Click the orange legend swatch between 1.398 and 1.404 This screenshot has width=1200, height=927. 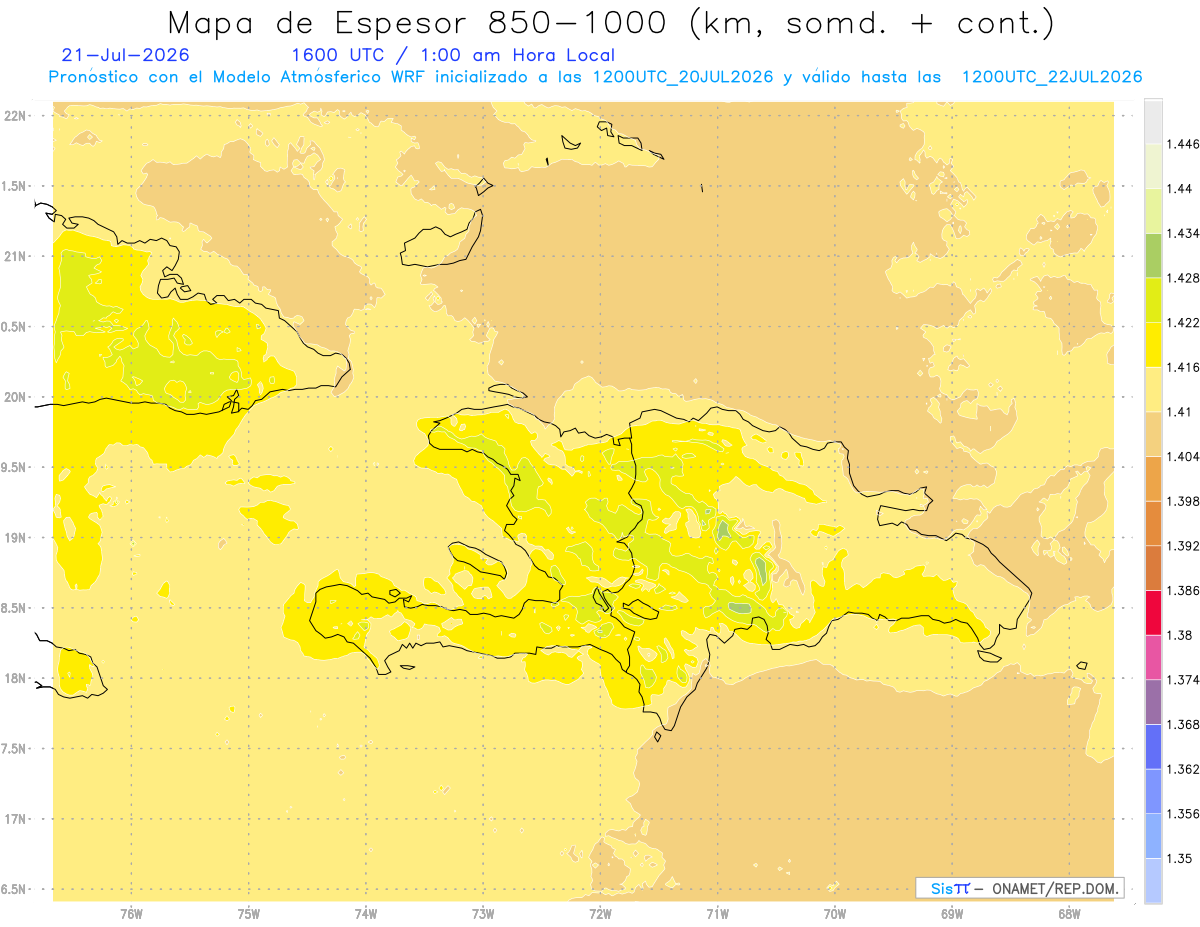coord(1153,478)
